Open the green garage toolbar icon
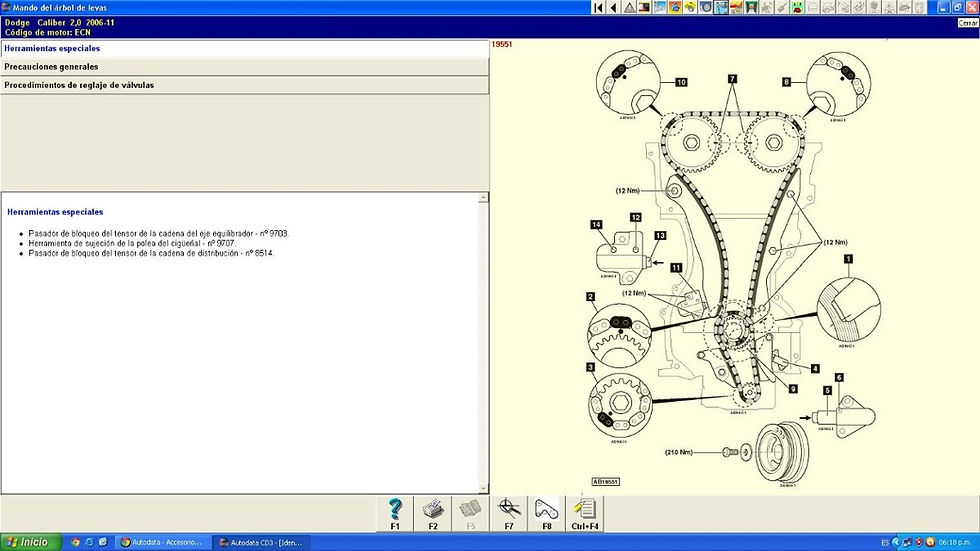The width and height of the screenshot is (980, 551). click(x=751, y=7)
